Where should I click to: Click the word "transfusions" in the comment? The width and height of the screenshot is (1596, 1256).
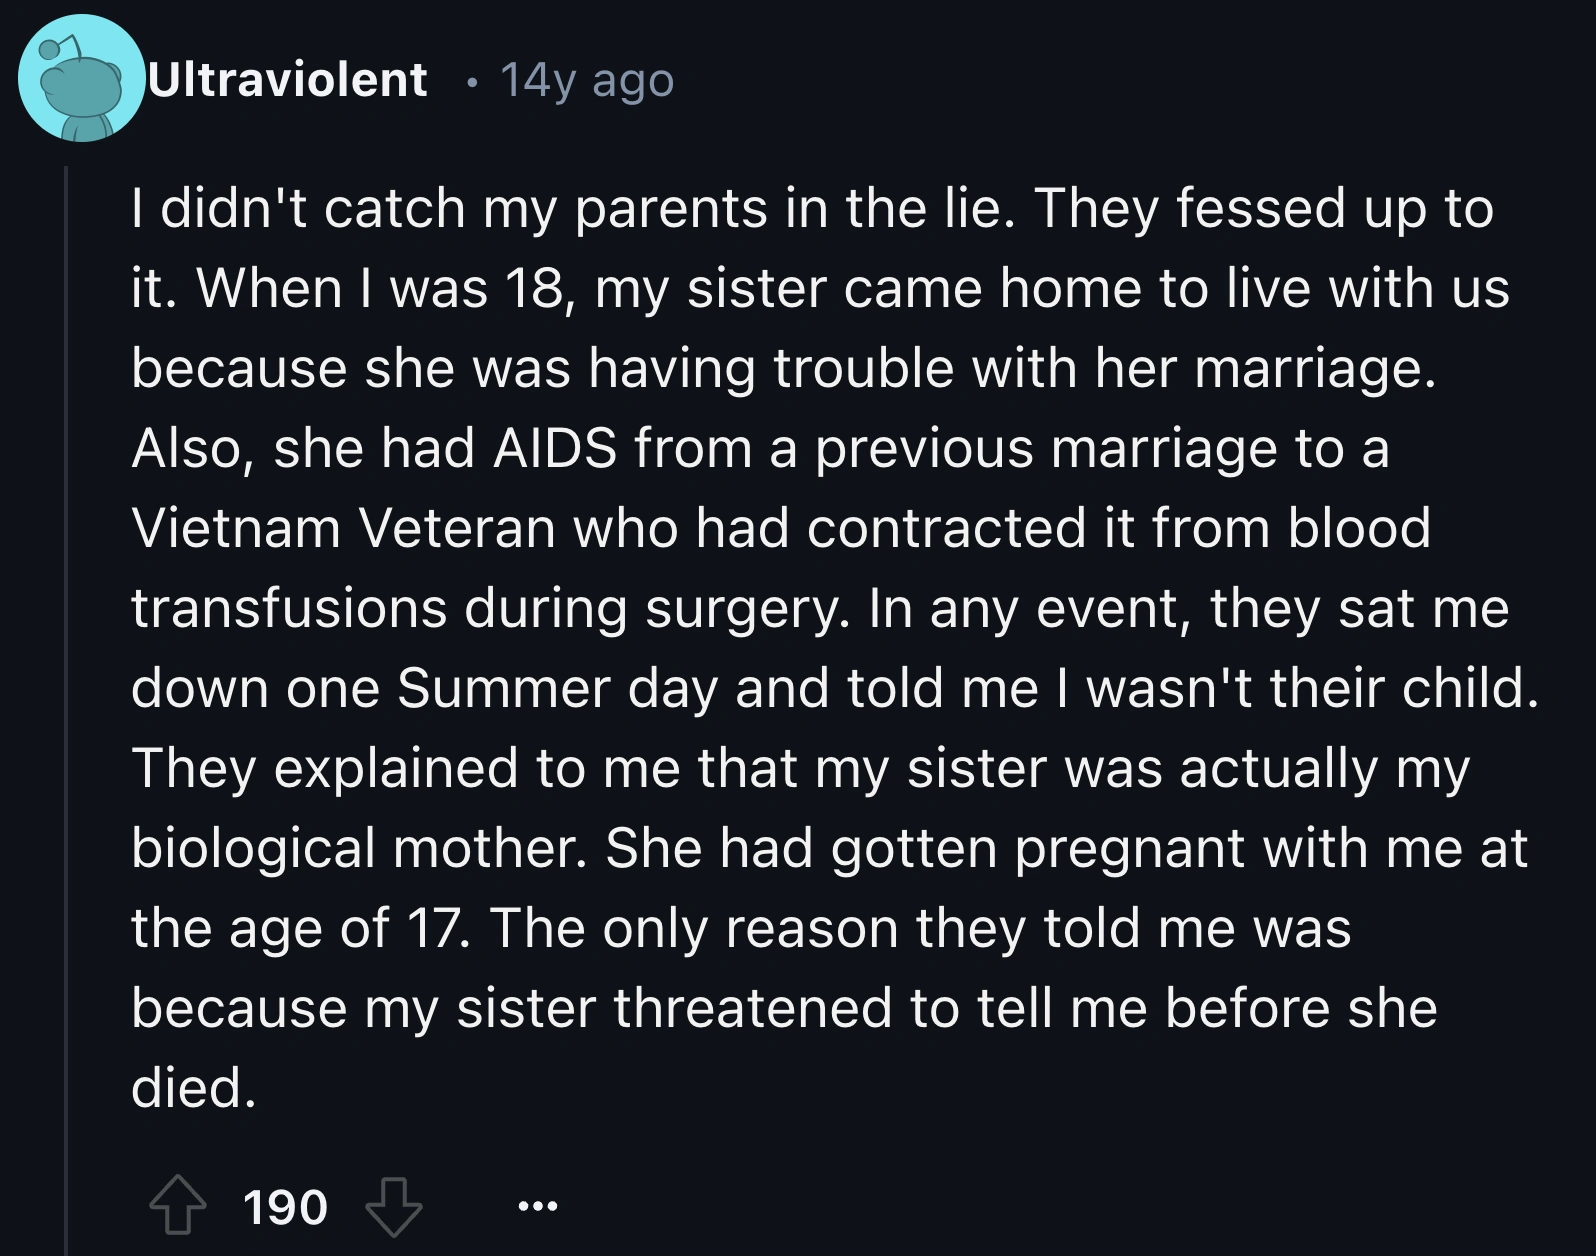288,608
